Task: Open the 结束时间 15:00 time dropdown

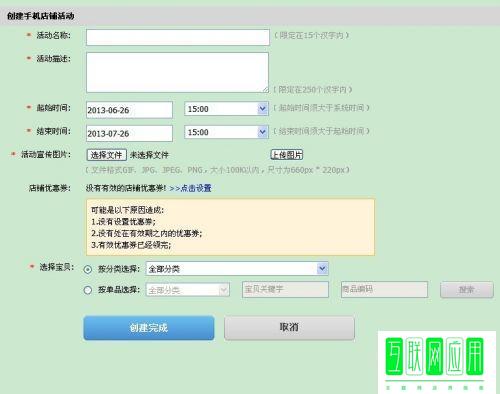Action: coord(226,132)
